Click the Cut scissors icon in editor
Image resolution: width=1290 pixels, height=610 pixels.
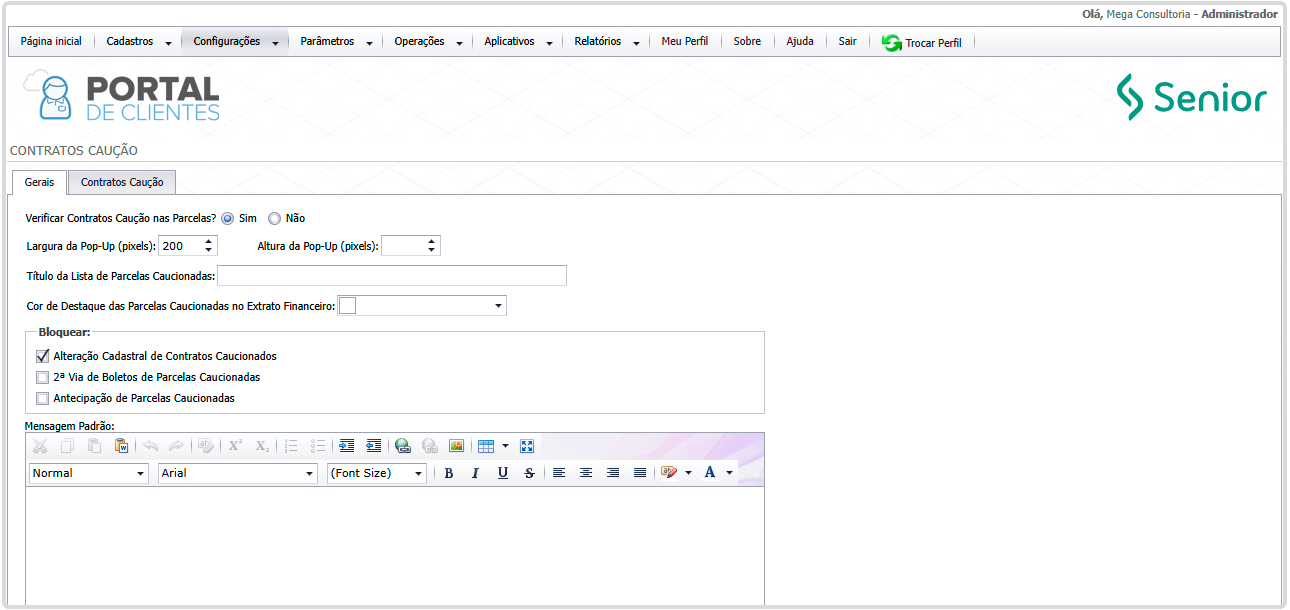[40, 446]
